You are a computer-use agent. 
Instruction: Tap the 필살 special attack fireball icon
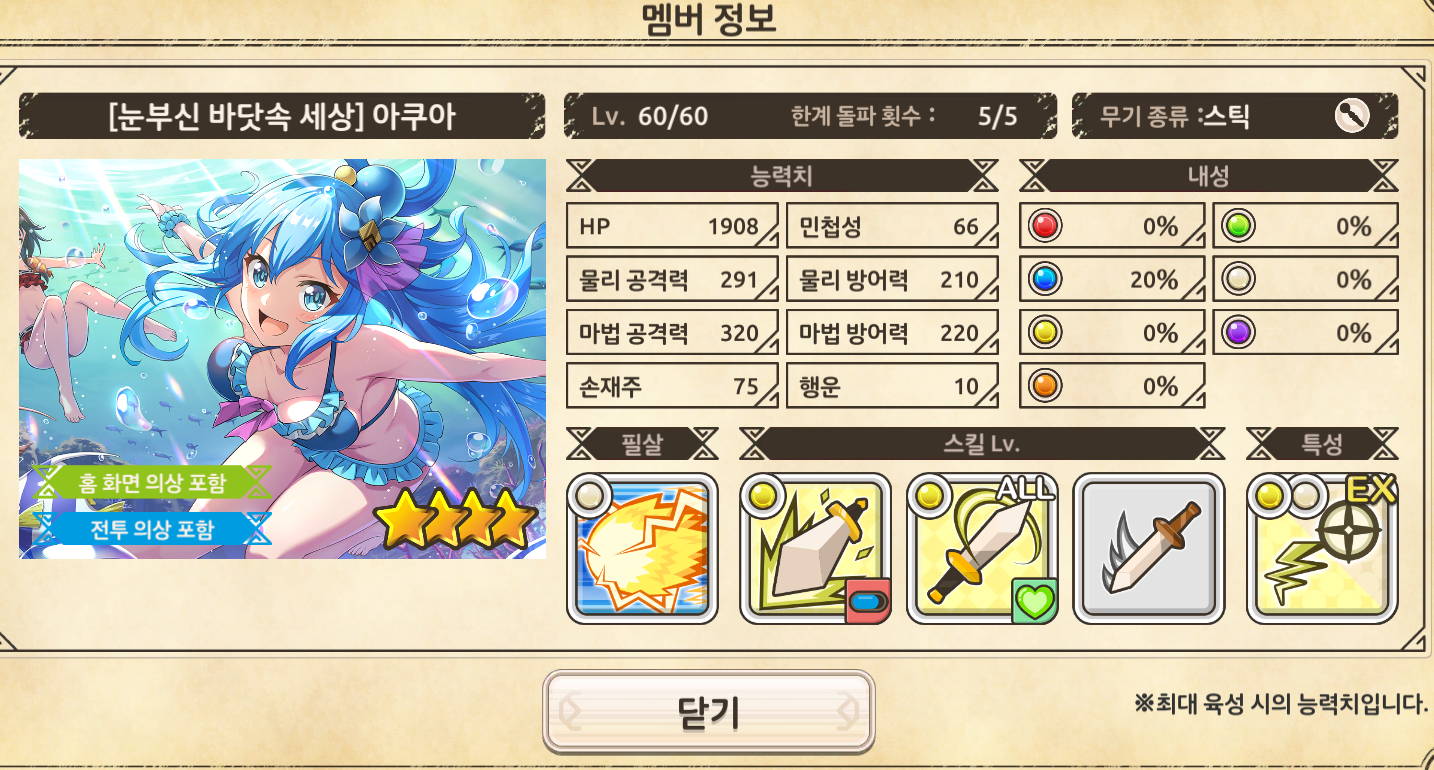coord(642,549)
